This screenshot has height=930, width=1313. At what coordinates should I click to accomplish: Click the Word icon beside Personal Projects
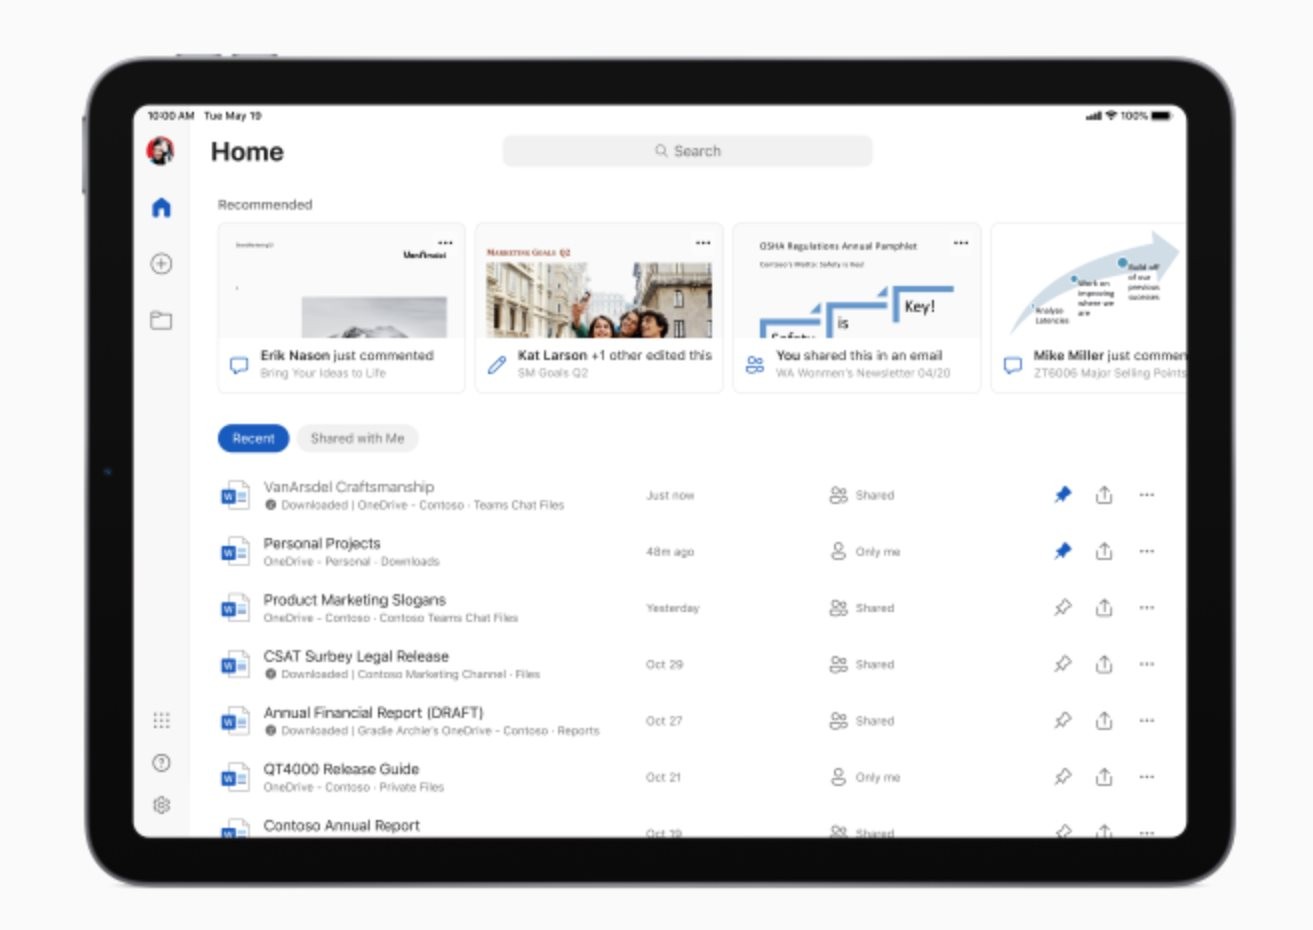[x=235, y=551]
